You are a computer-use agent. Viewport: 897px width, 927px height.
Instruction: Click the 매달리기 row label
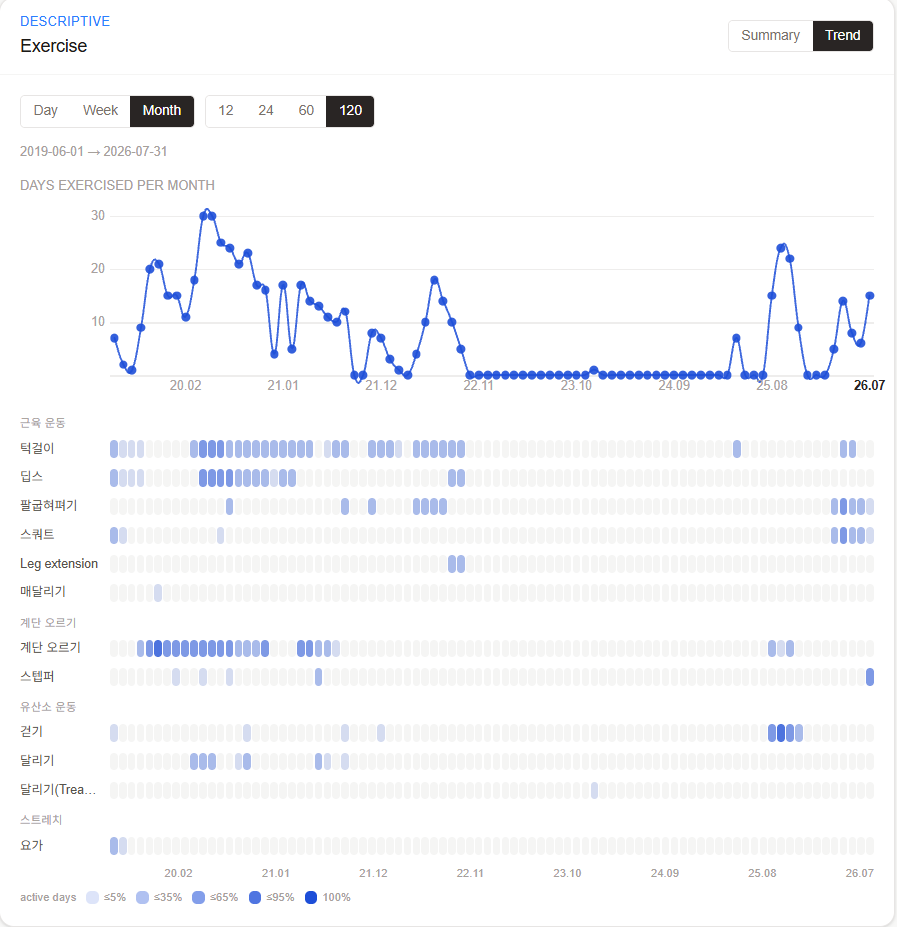[43, 592]
